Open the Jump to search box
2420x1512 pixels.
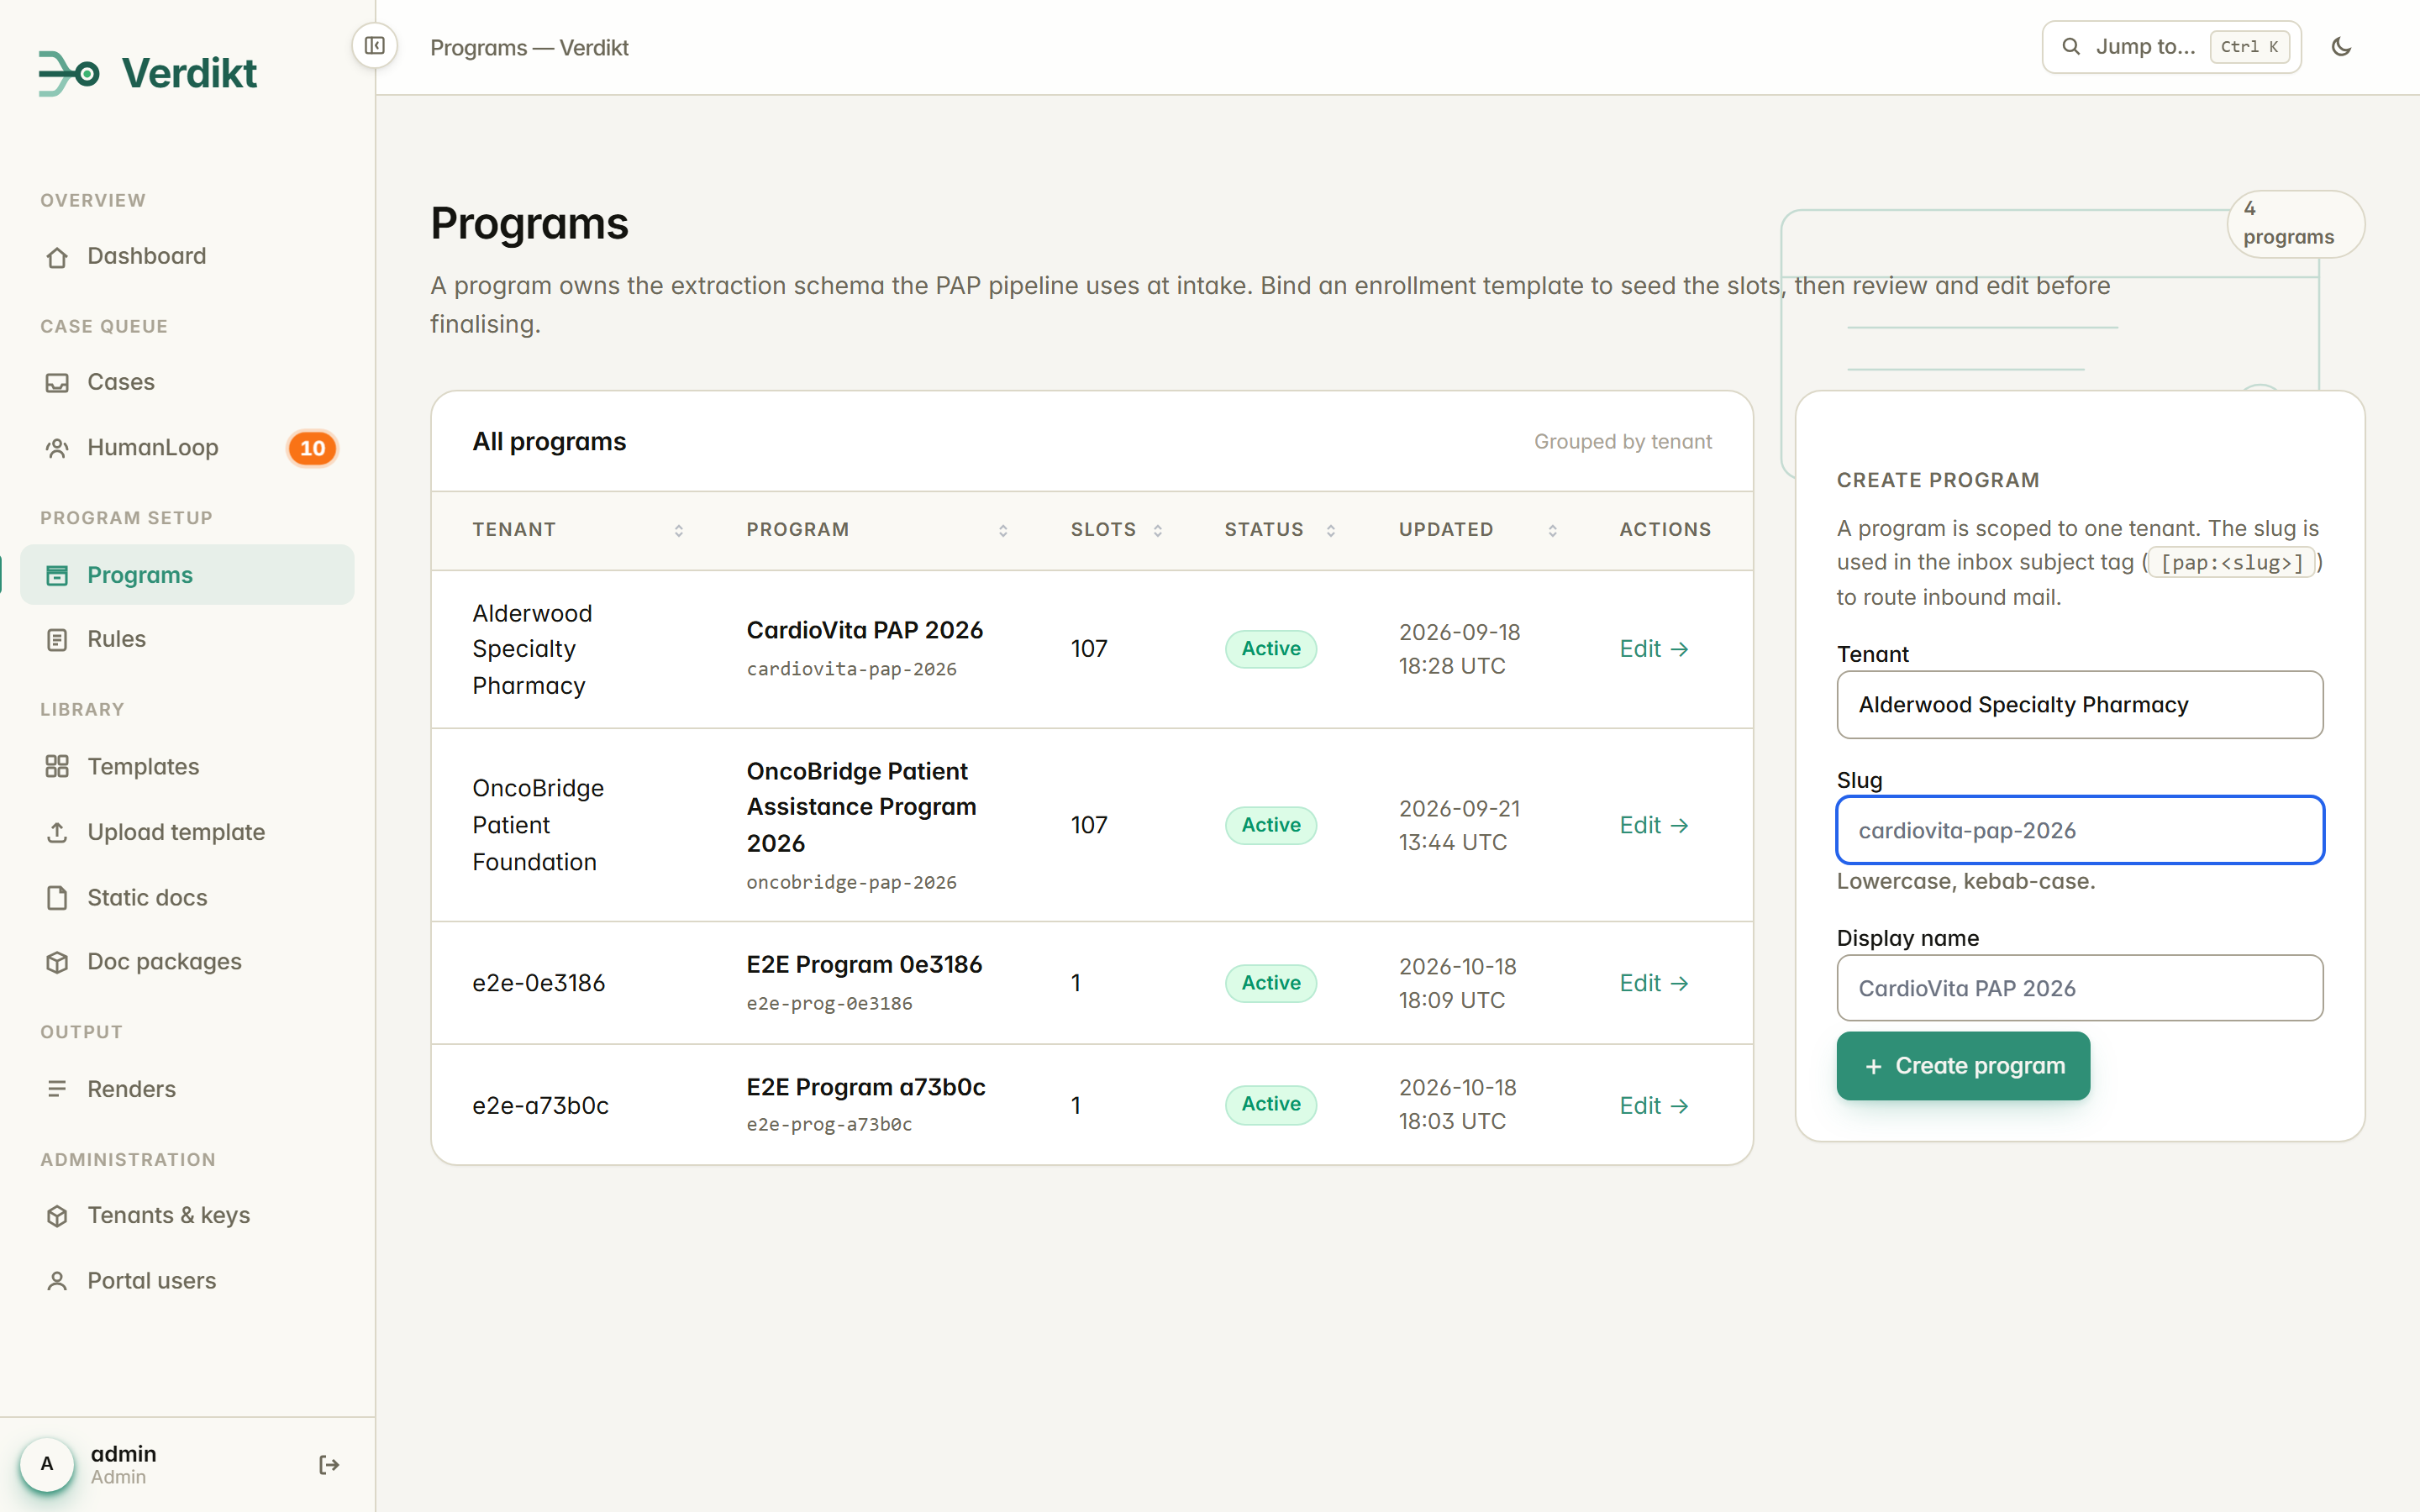(2171, 47)
